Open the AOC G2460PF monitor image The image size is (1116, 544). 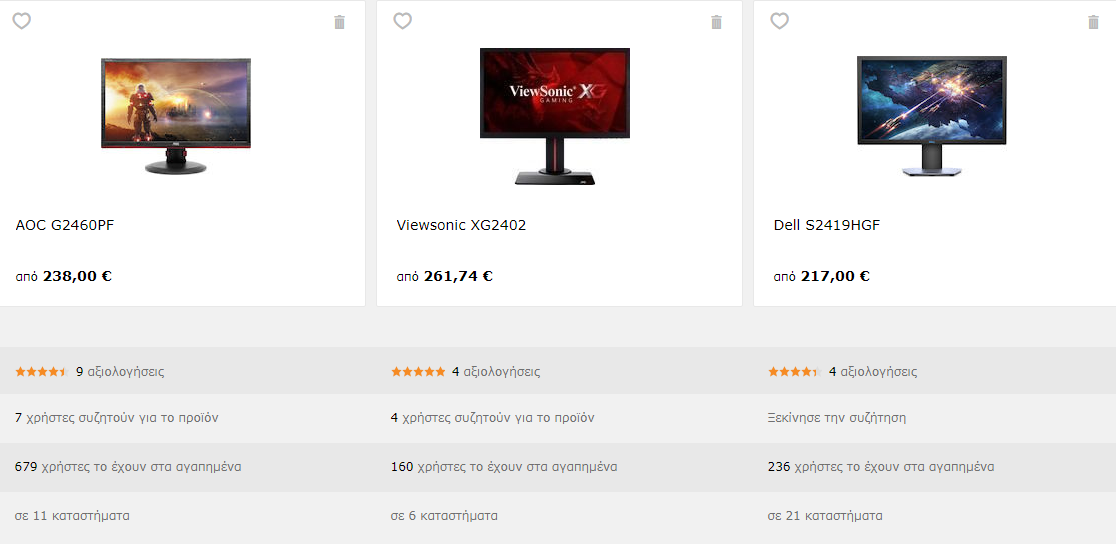point(176,116)
